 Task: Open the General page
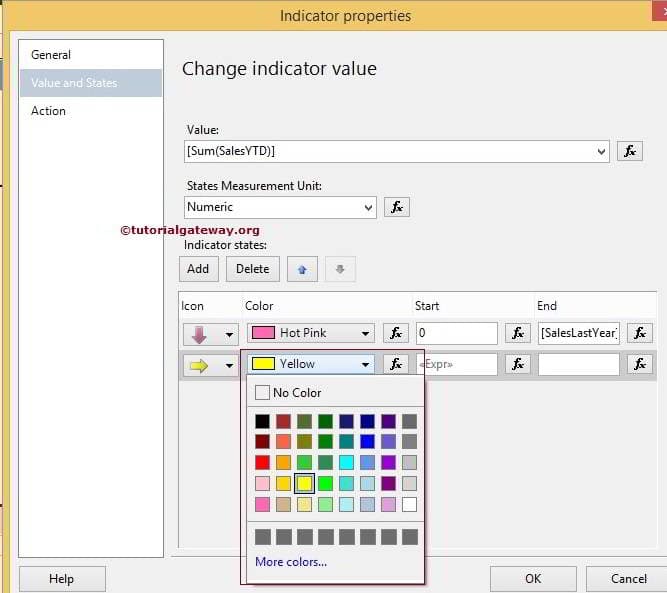[x=51, y=55]
